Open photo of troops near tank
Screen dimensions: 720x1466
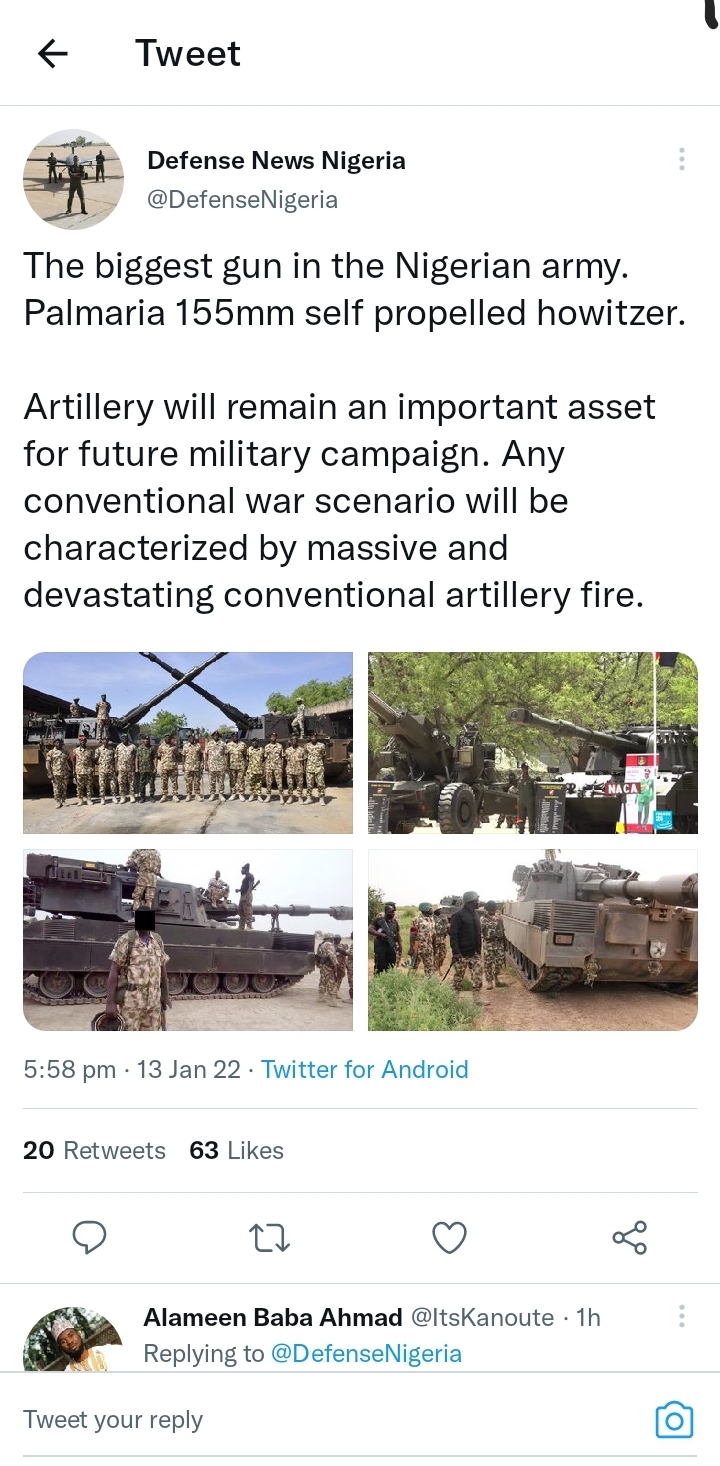coord(533,940)
